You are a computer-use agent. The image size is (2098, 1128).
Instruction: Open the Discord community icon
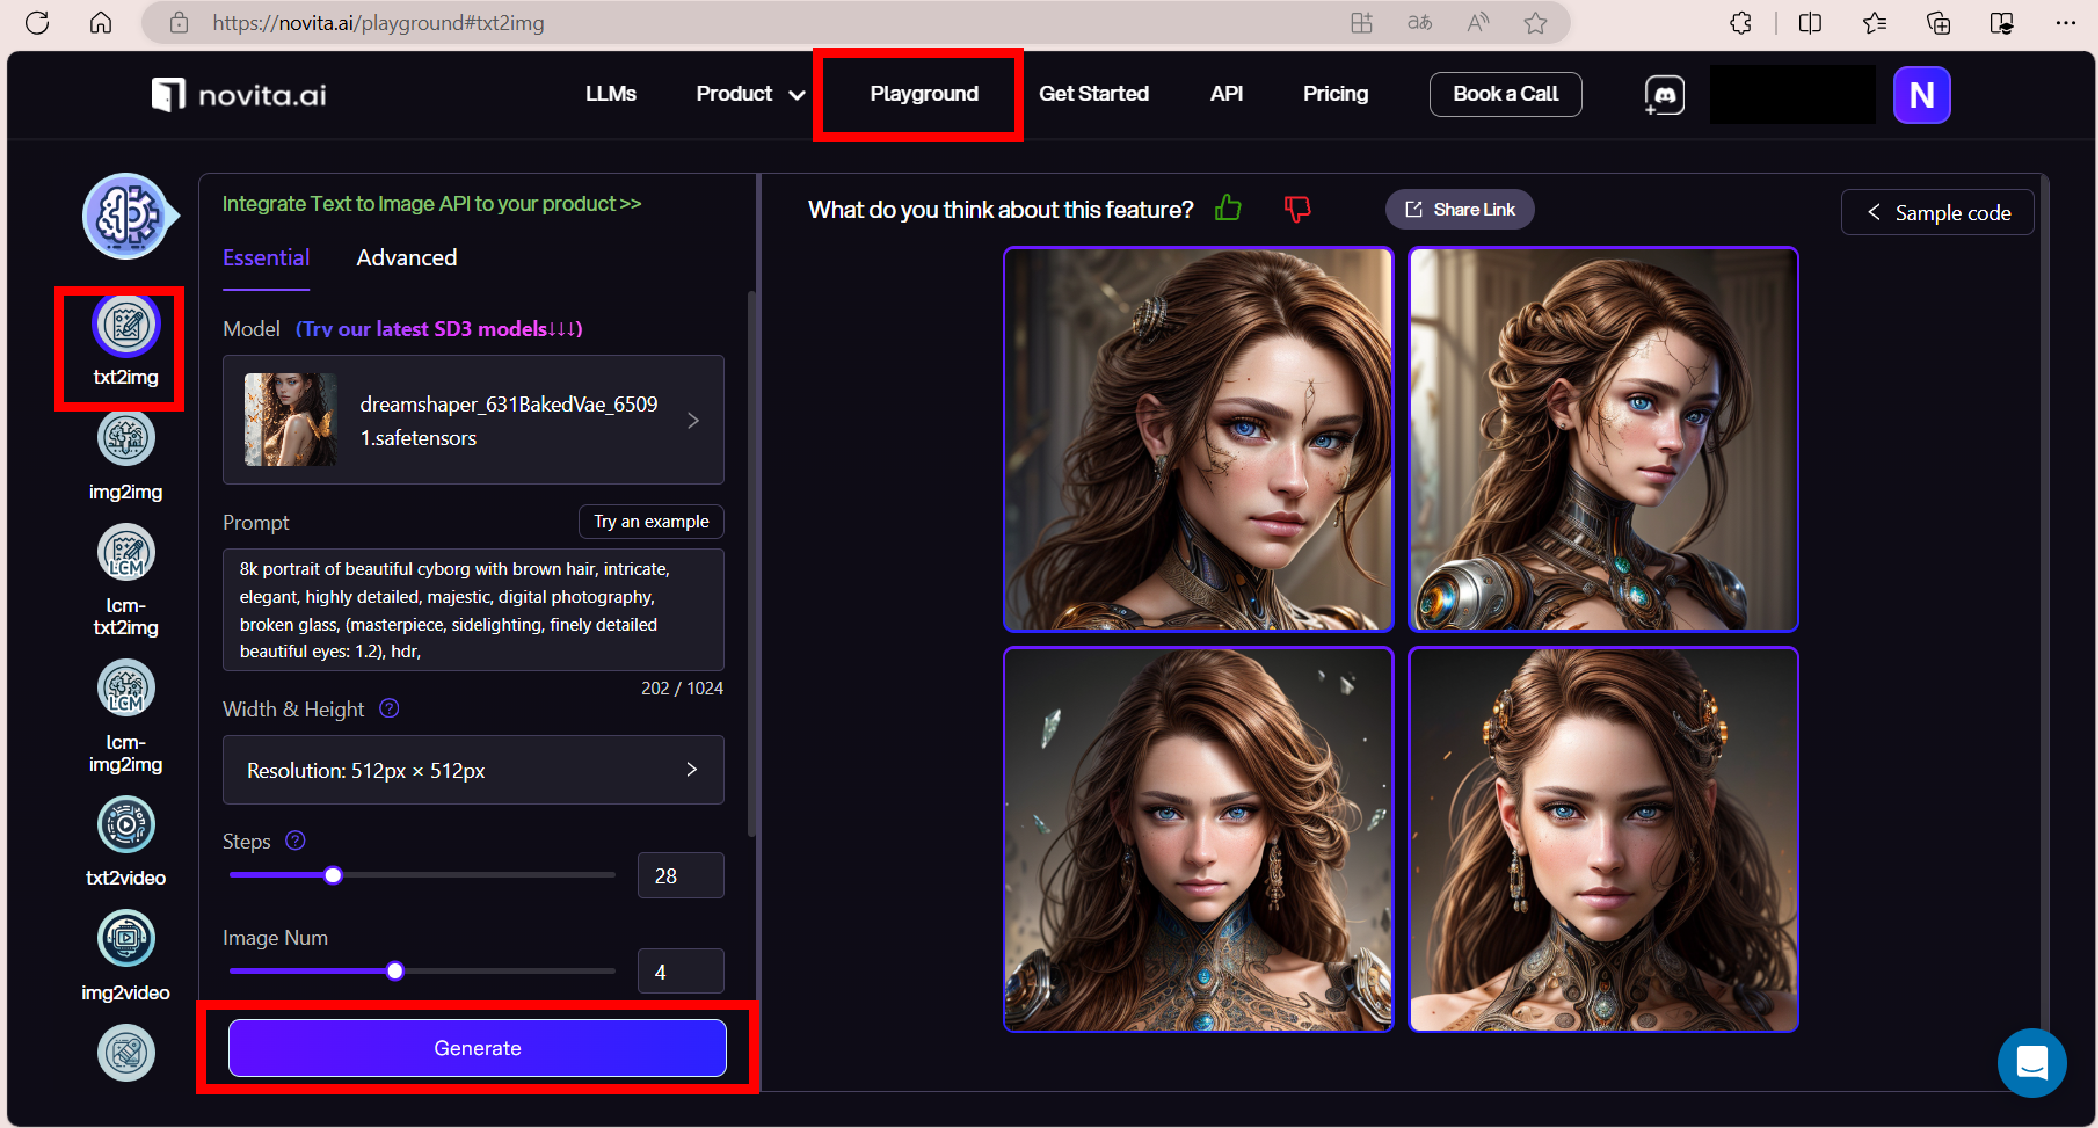click(1664, 95)
